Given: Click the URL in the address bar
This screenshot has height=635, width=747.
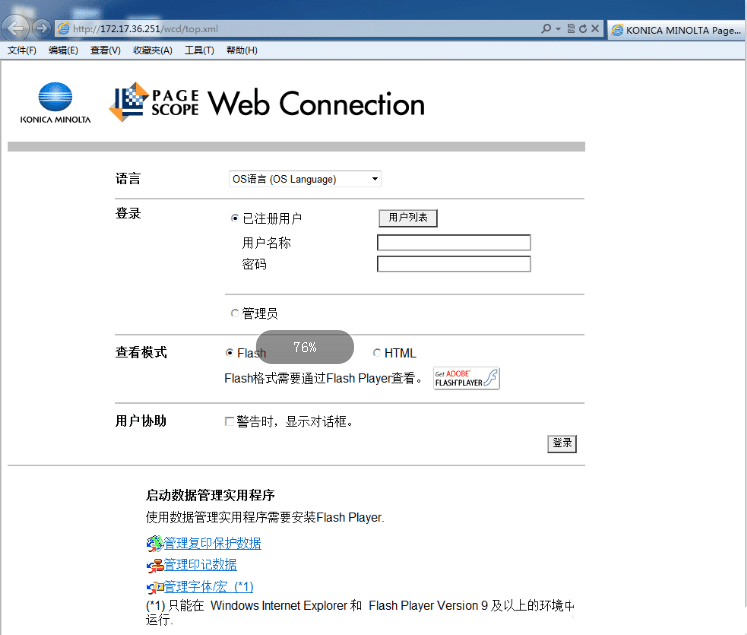Looking at the screenshot, I should [145, 29].
